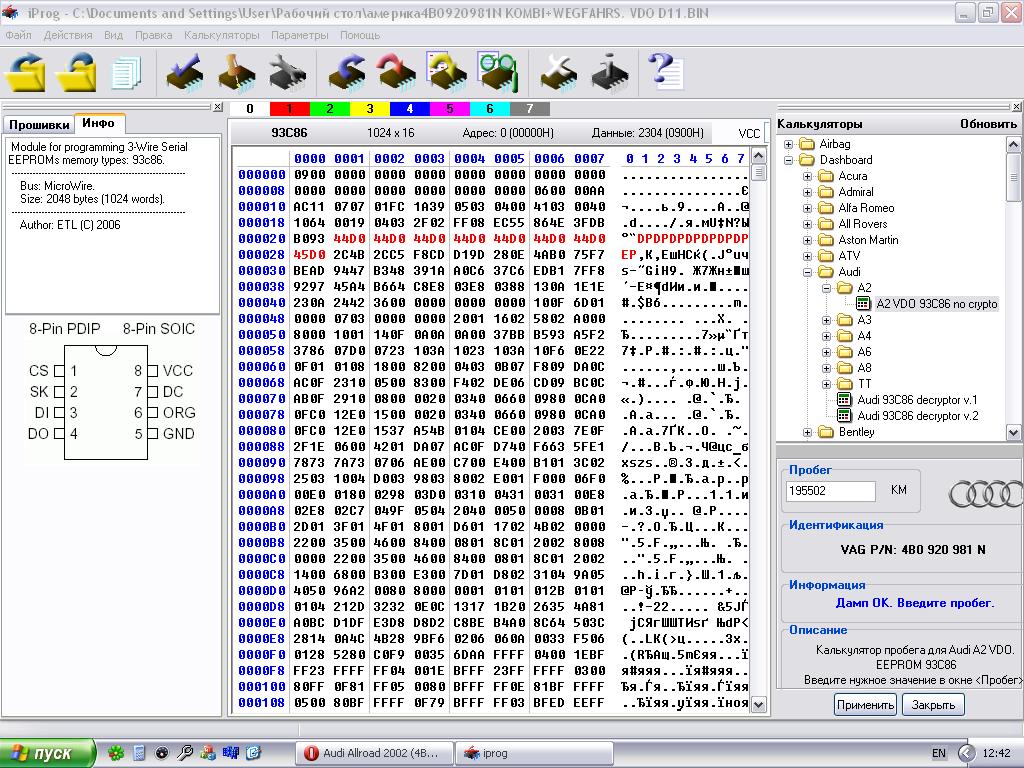This screenshot has height=768, width=1024.
Task: Click the Пробег mileage input field
Action: (x=831, y=491)
